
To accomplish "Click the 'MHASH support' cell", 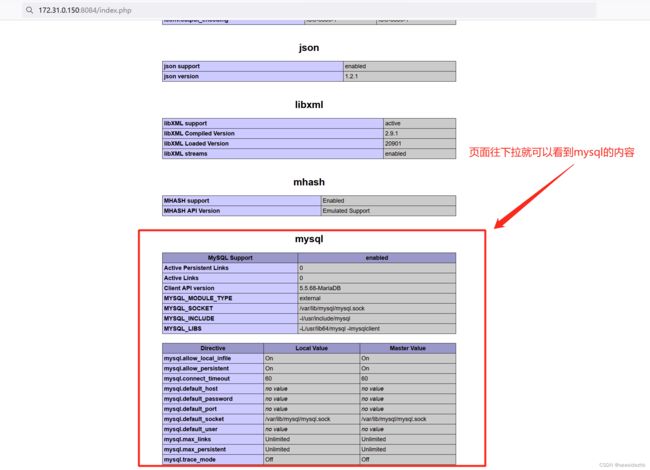I will pos(242,201).
